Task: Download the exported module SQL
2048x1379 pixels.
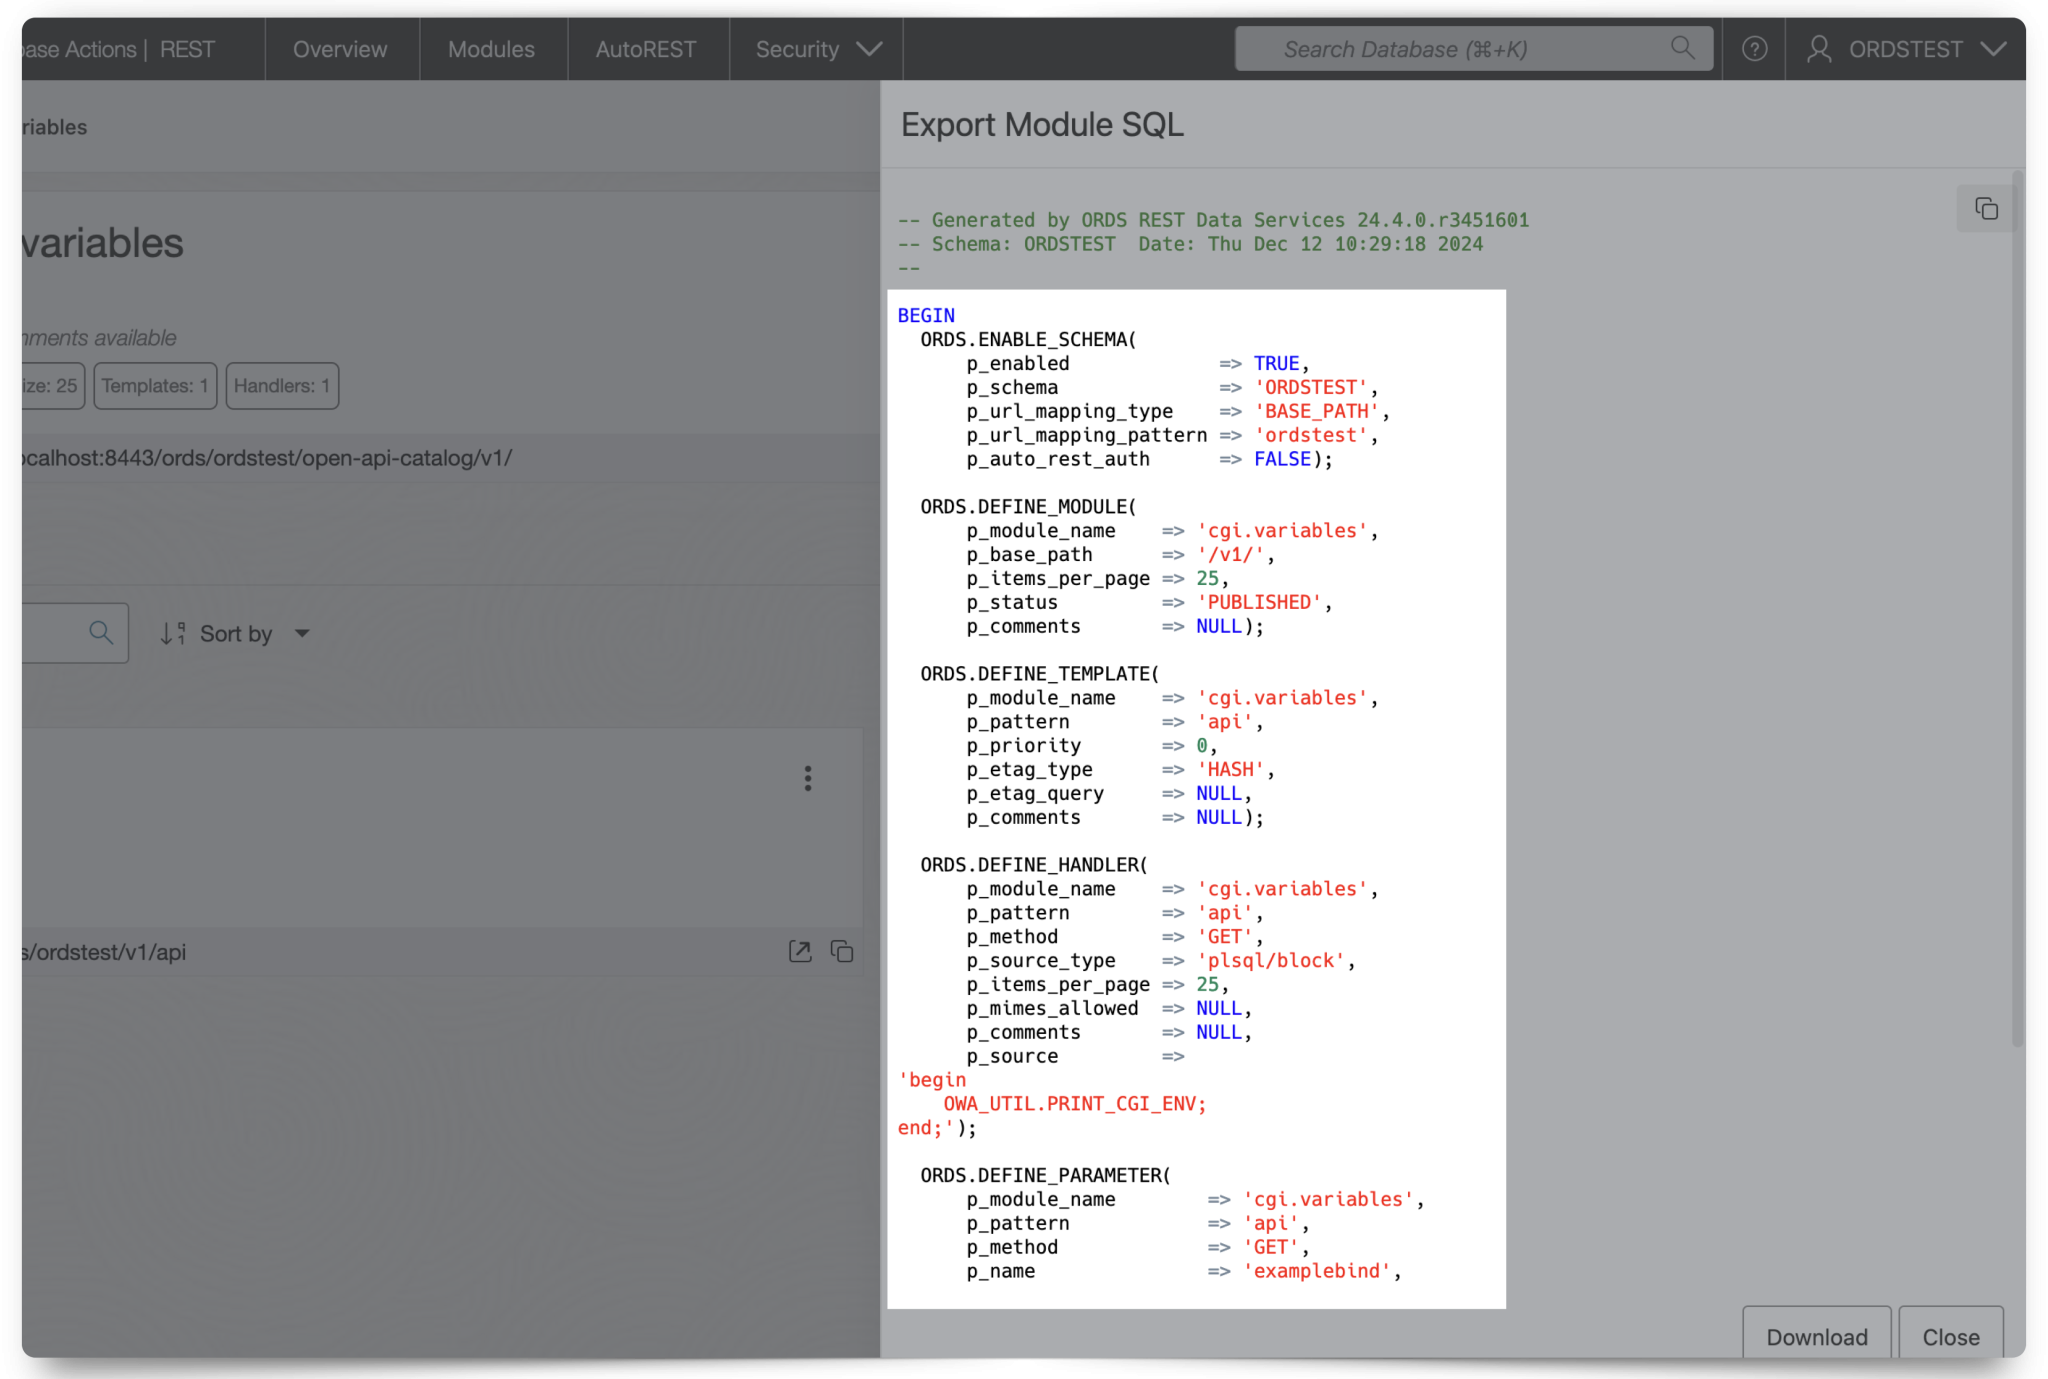Action: 1816,1336
